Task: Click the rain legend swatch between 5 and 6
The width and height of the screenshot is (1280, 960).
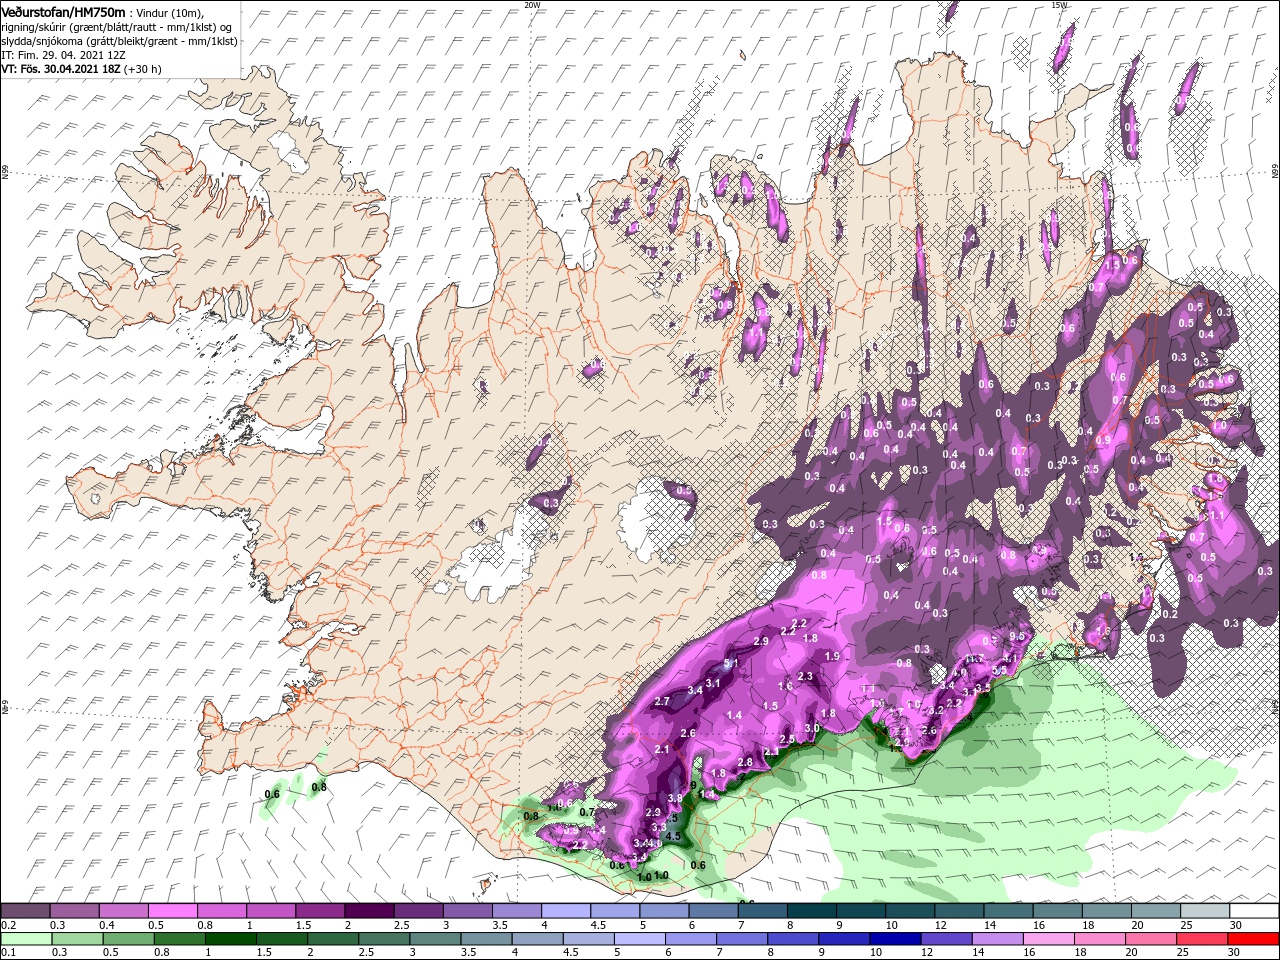Action: tap(641, 939)
